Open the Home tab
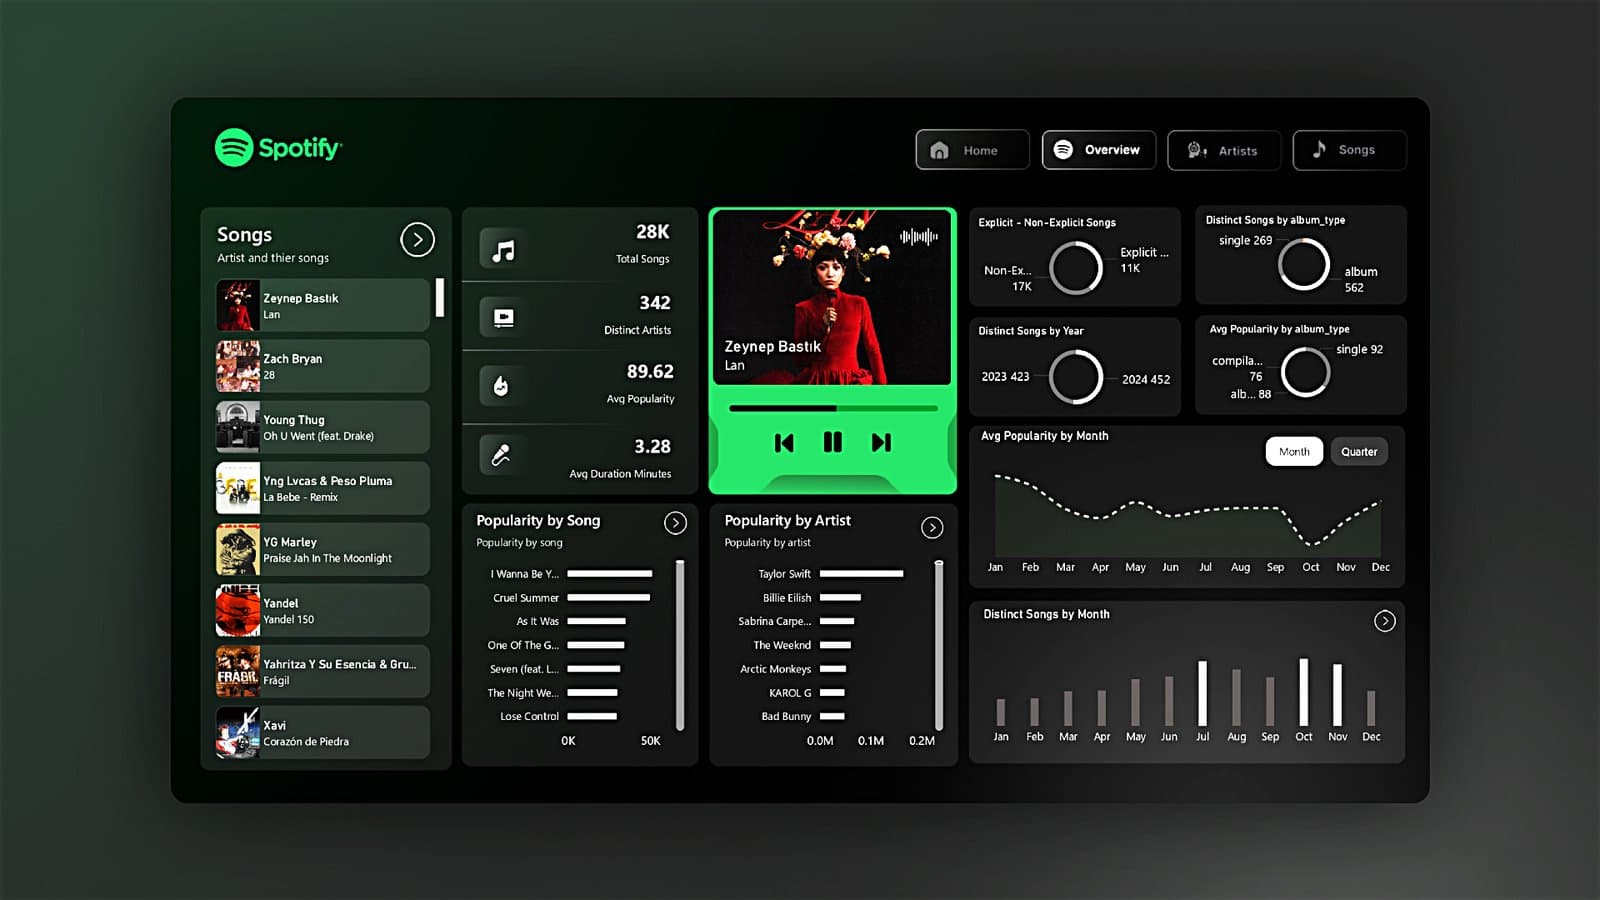1600x900 pixels. pos(972,150)
